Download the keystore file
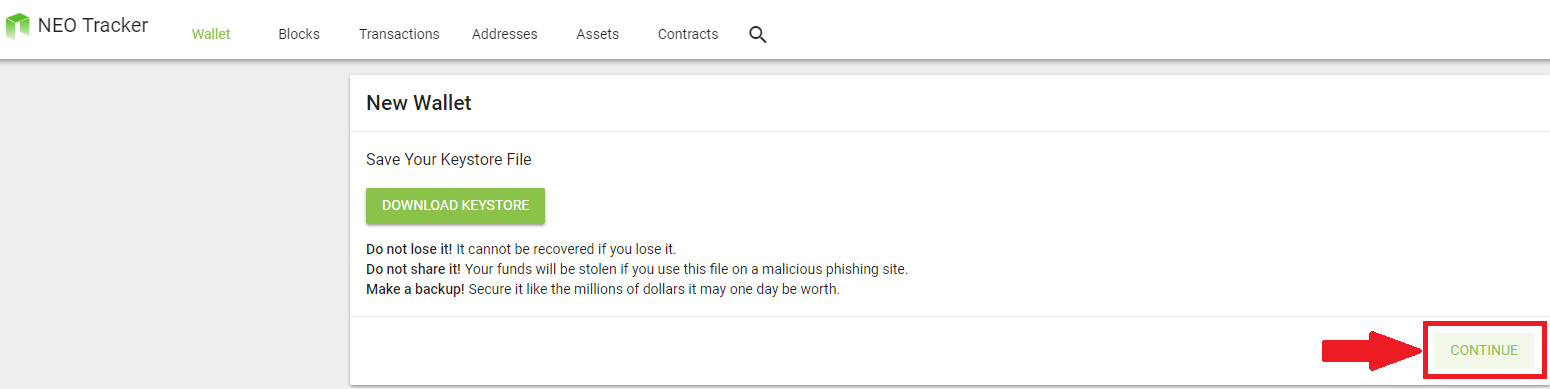1550x389 pixels. [x=455, y=206]
